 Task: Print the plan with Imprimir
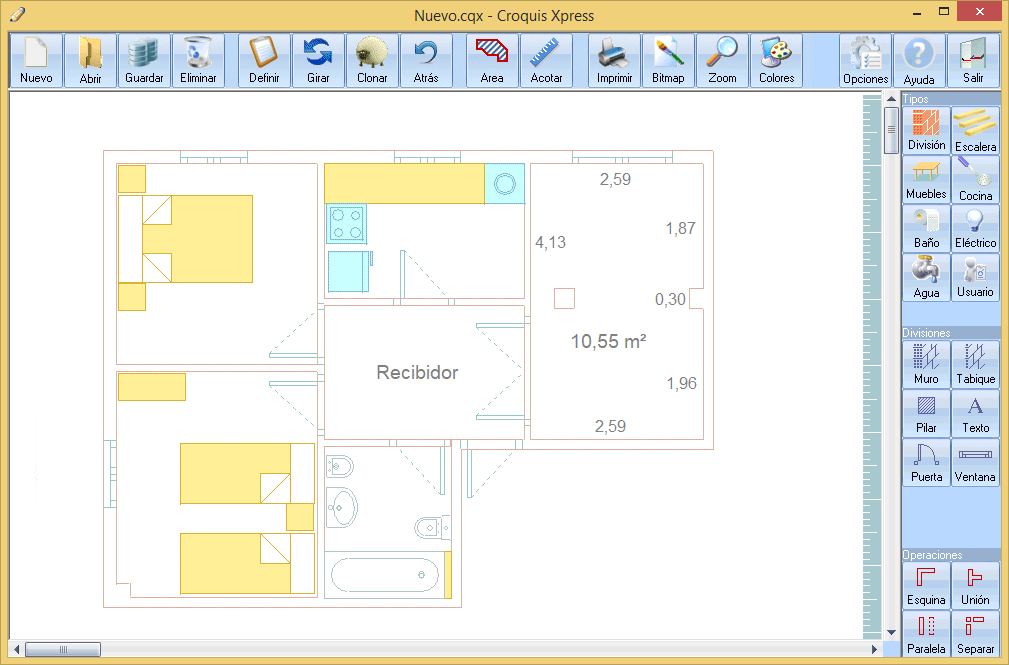point(614,60)
